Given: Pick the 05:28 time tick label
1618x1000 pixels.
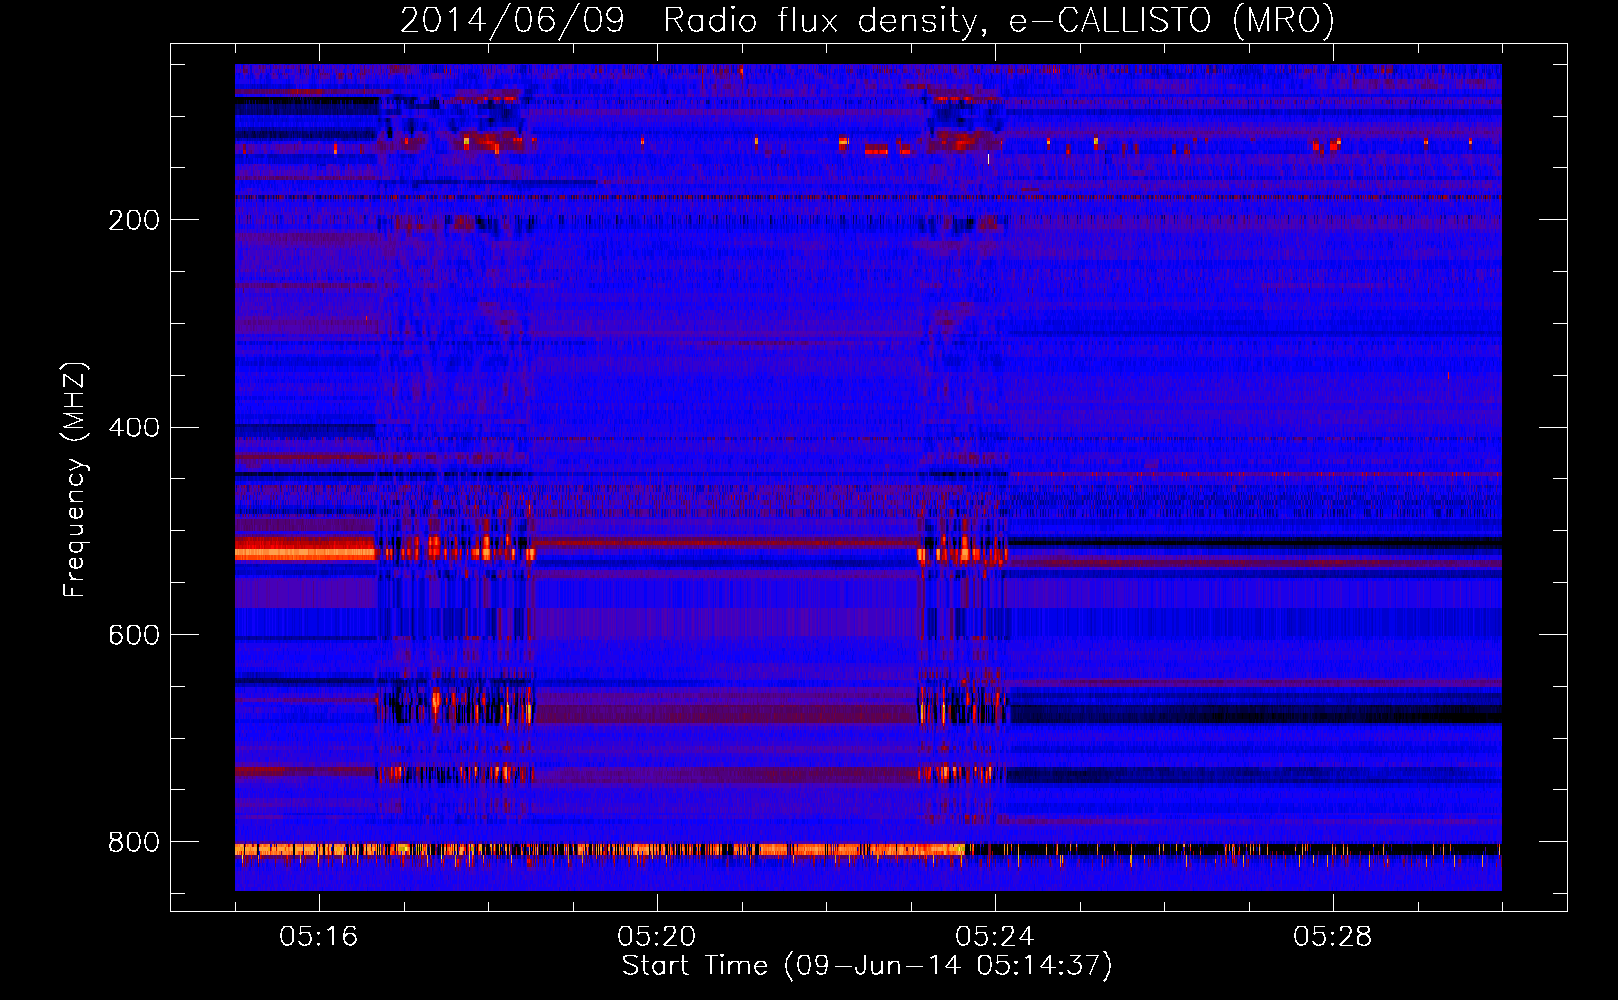Looking at the screenshot, I should 1332,936.
